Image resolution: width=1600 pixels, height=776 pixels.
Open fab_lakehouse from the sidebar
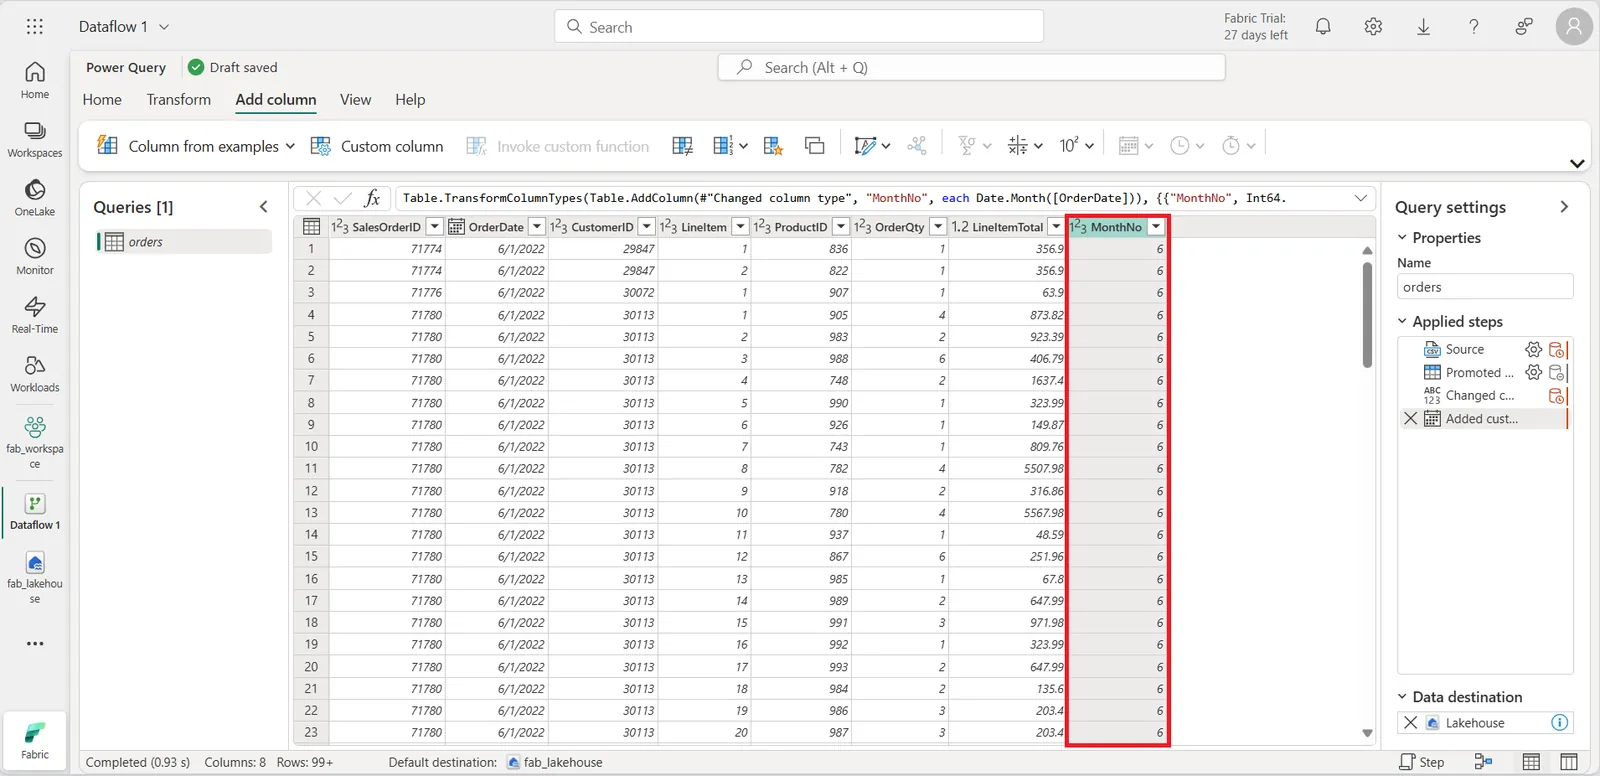click(35, 578)
